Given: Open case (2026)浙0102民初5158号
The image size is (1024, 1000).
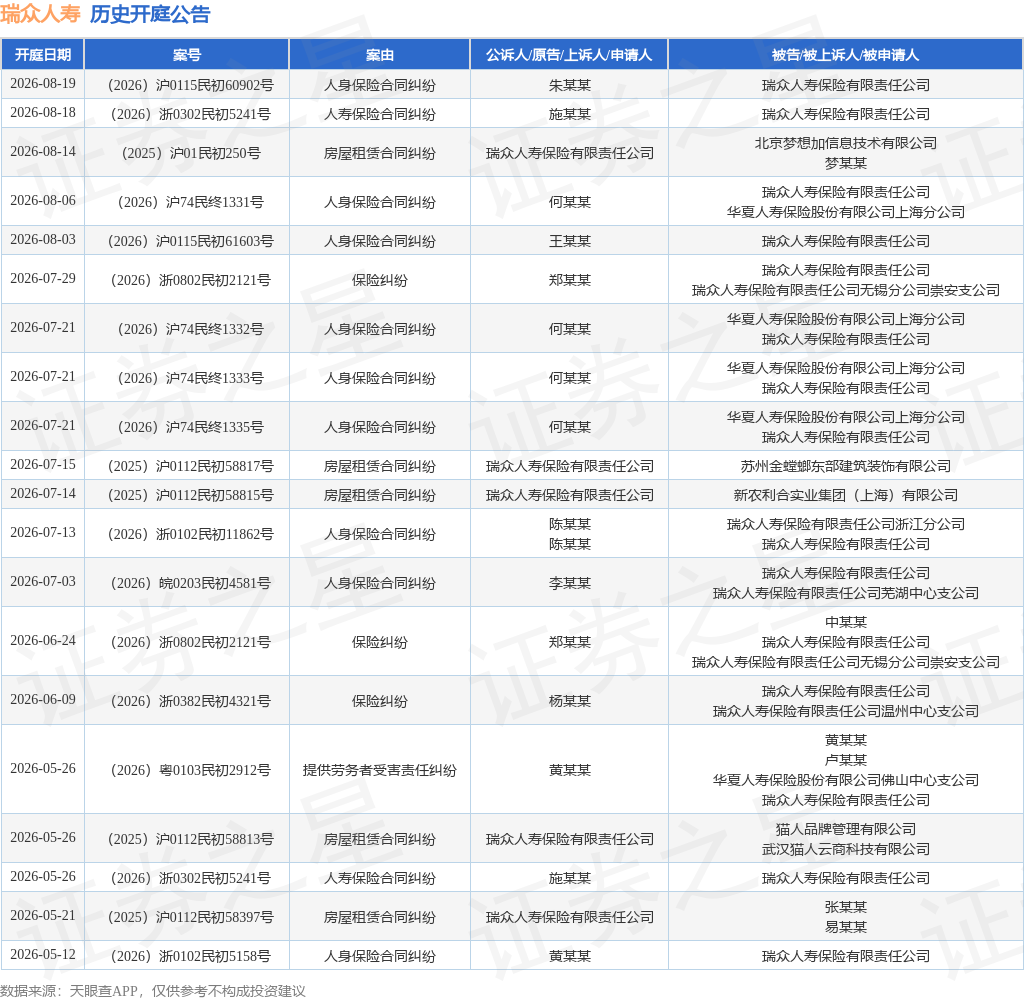Looking at the screenshot, I should [191, 956].
